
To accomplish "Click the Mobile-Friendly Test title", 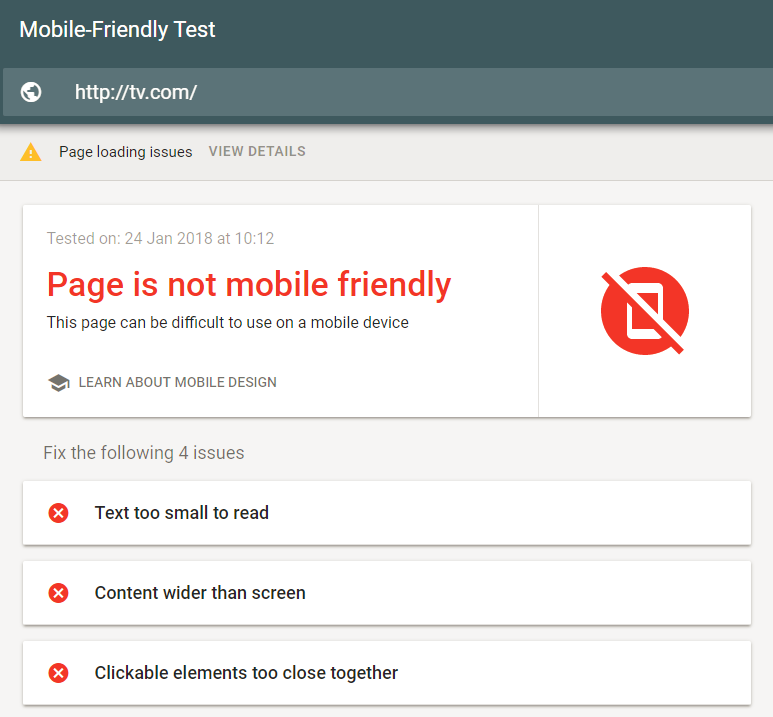I will coord(117,30).
